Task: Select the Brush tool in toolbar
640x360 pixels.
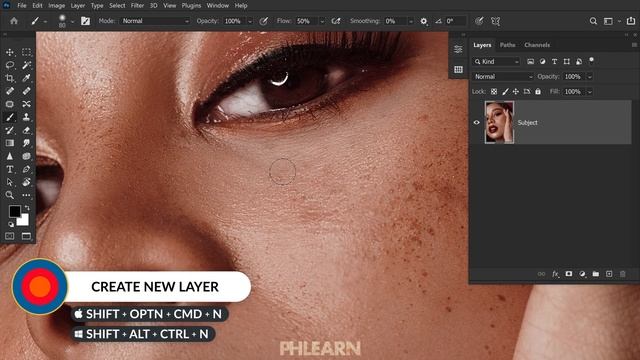Action: (10, 117)
